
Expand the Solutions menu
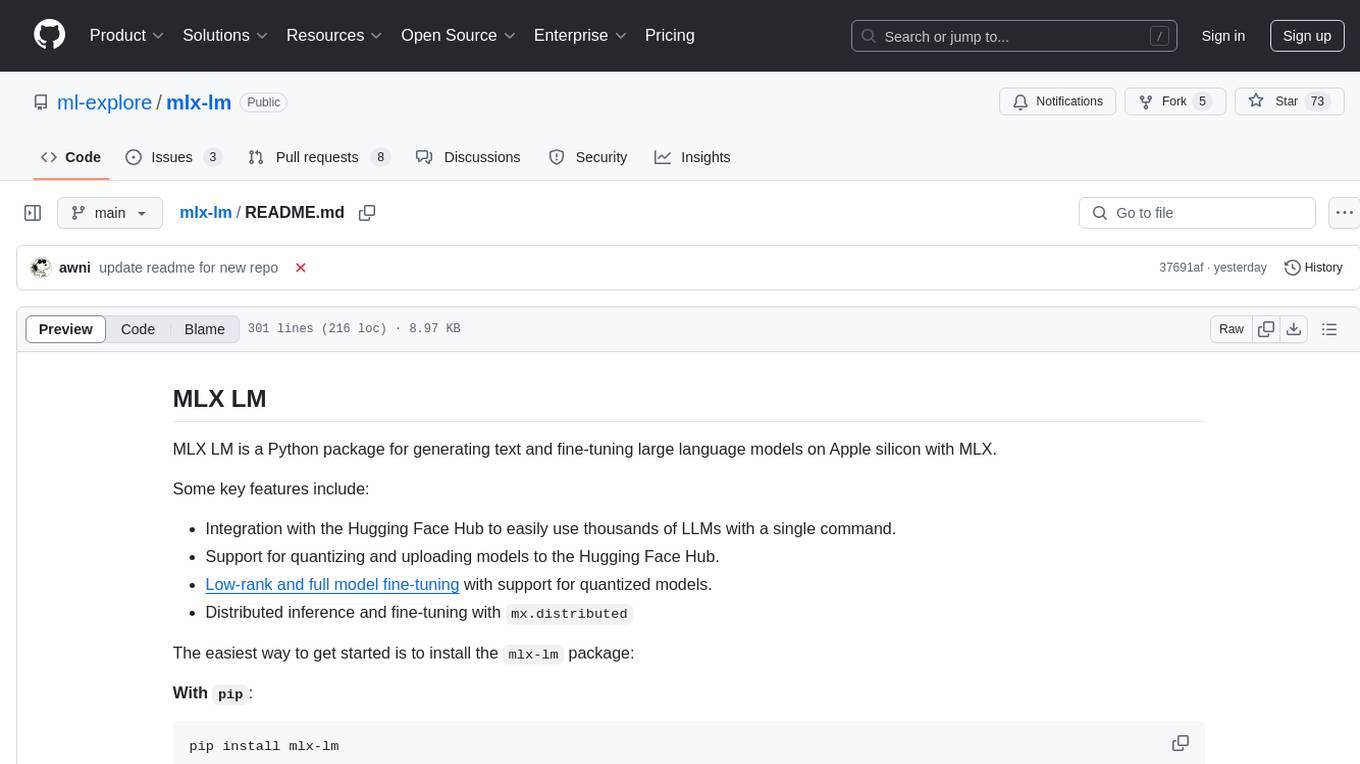click(x=225, y=35)
